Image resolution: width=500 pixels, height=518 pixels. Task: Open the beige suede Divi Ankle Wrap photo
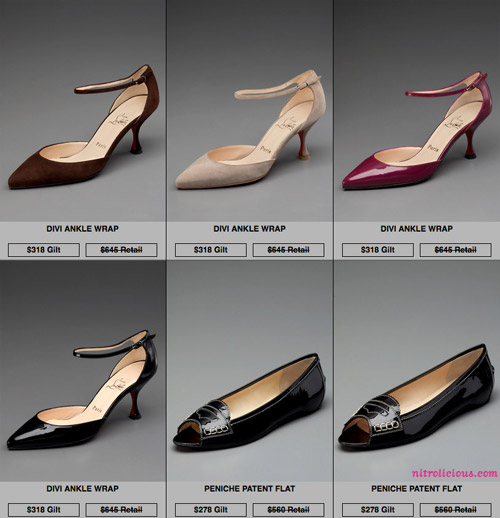click(250, 111)
